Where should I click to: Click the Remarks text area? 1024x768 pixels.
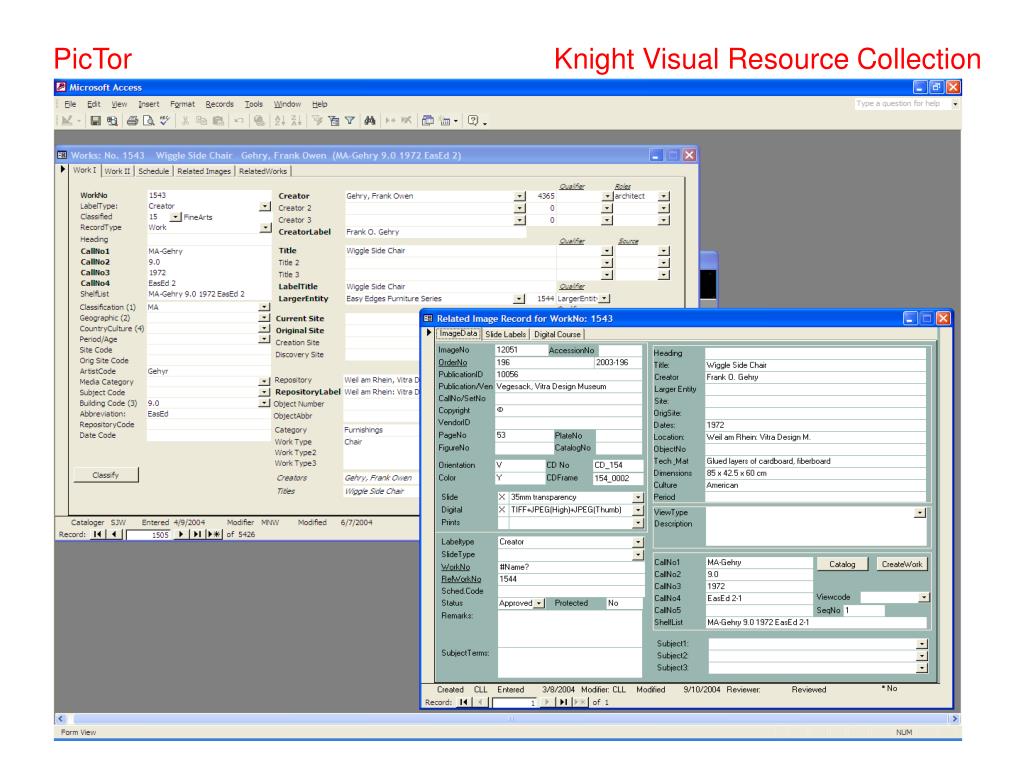[x=569, y=628]
